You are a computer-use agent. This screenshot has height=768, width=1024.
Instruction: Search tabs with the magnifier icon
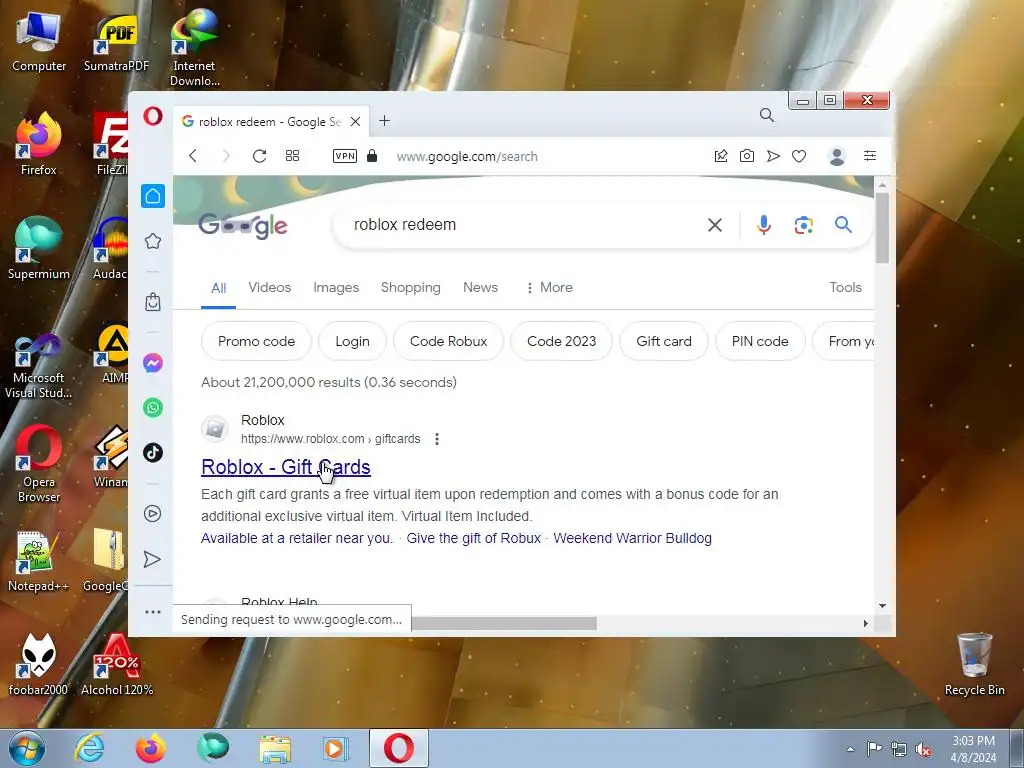coord(767,116)
